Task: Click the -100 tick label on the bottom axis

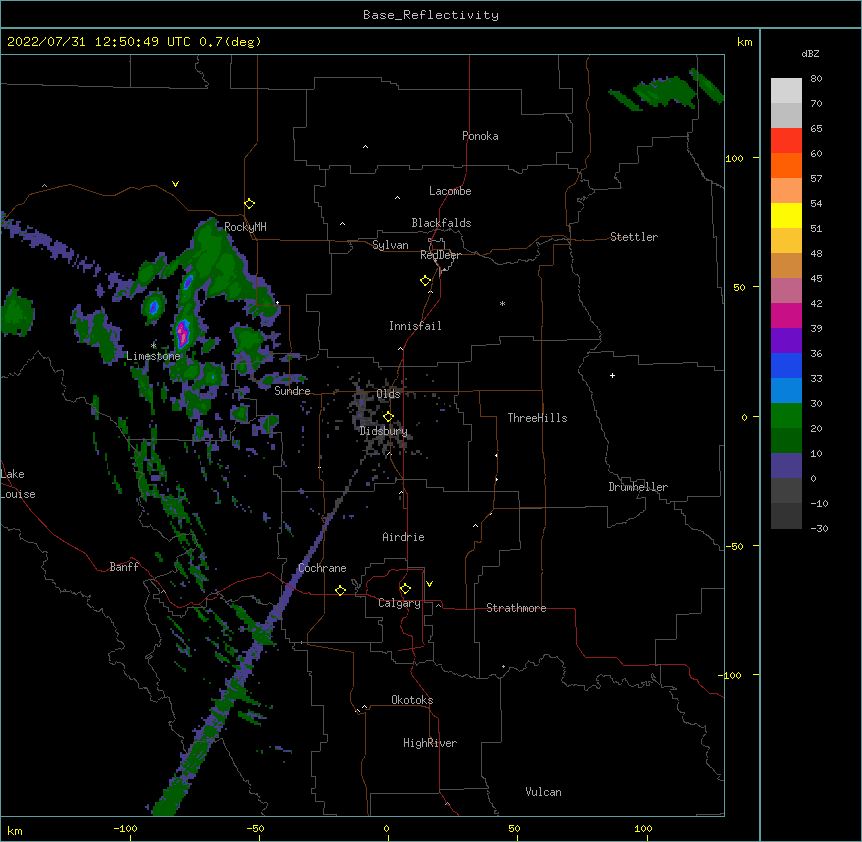Action: coord(125,829)
